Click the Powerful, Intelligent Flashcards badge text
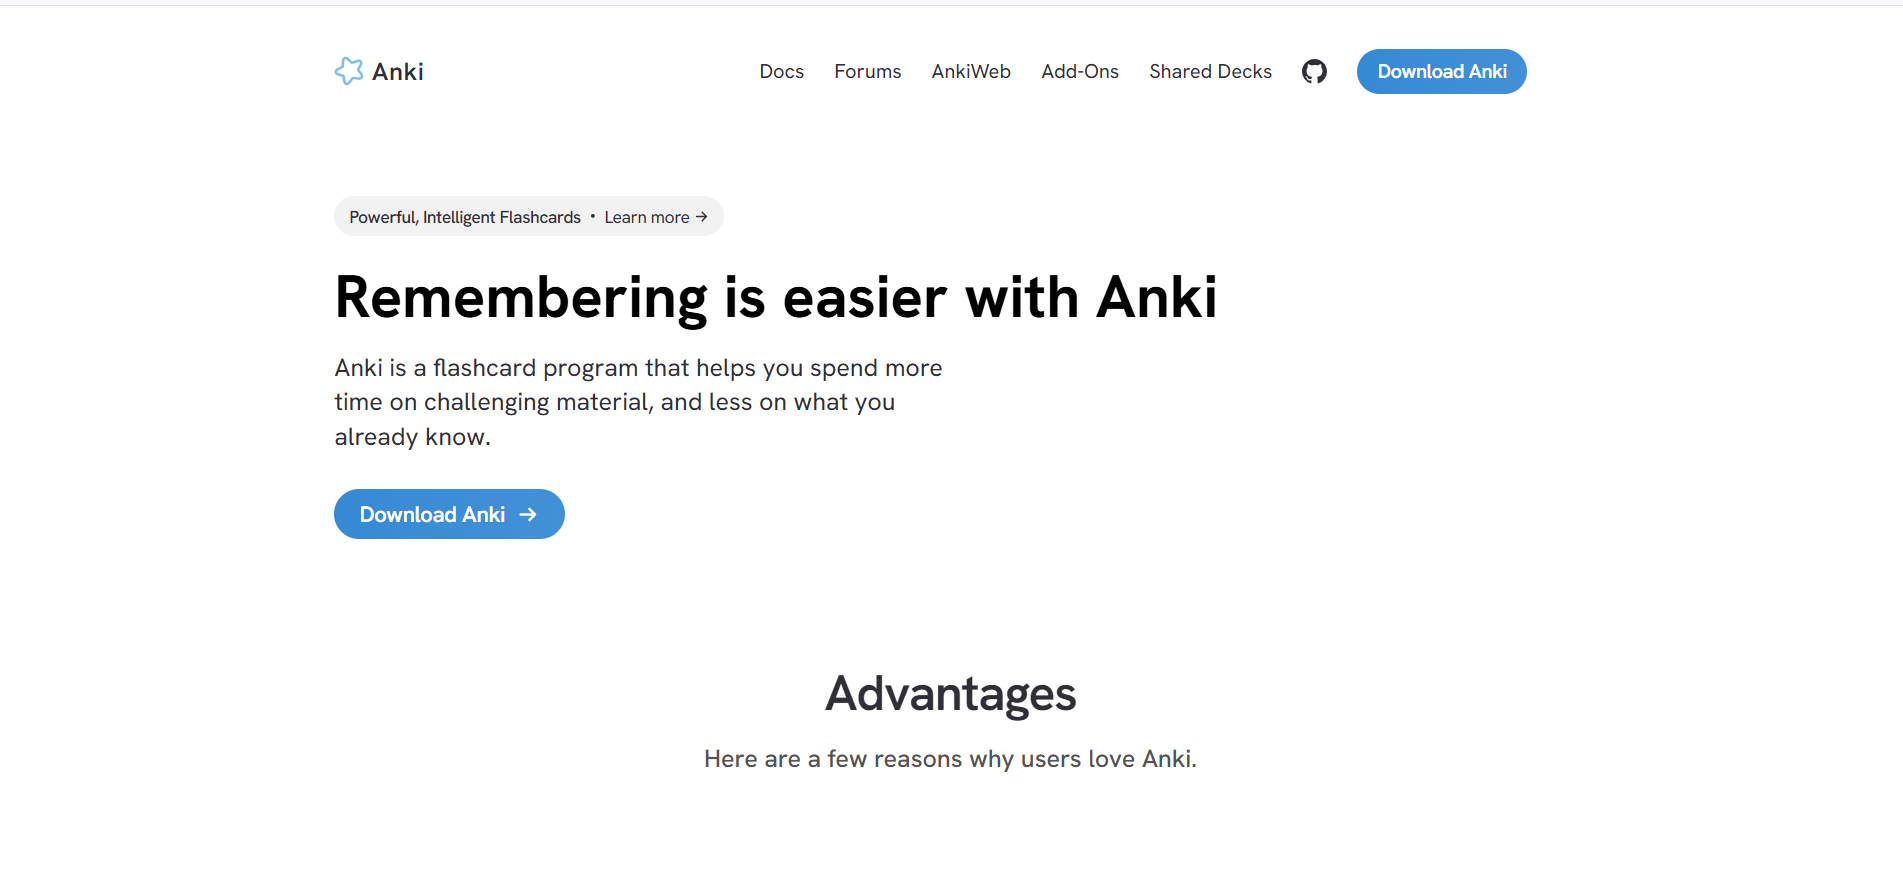Screen dimensions: 1903x869 point(465,218)
